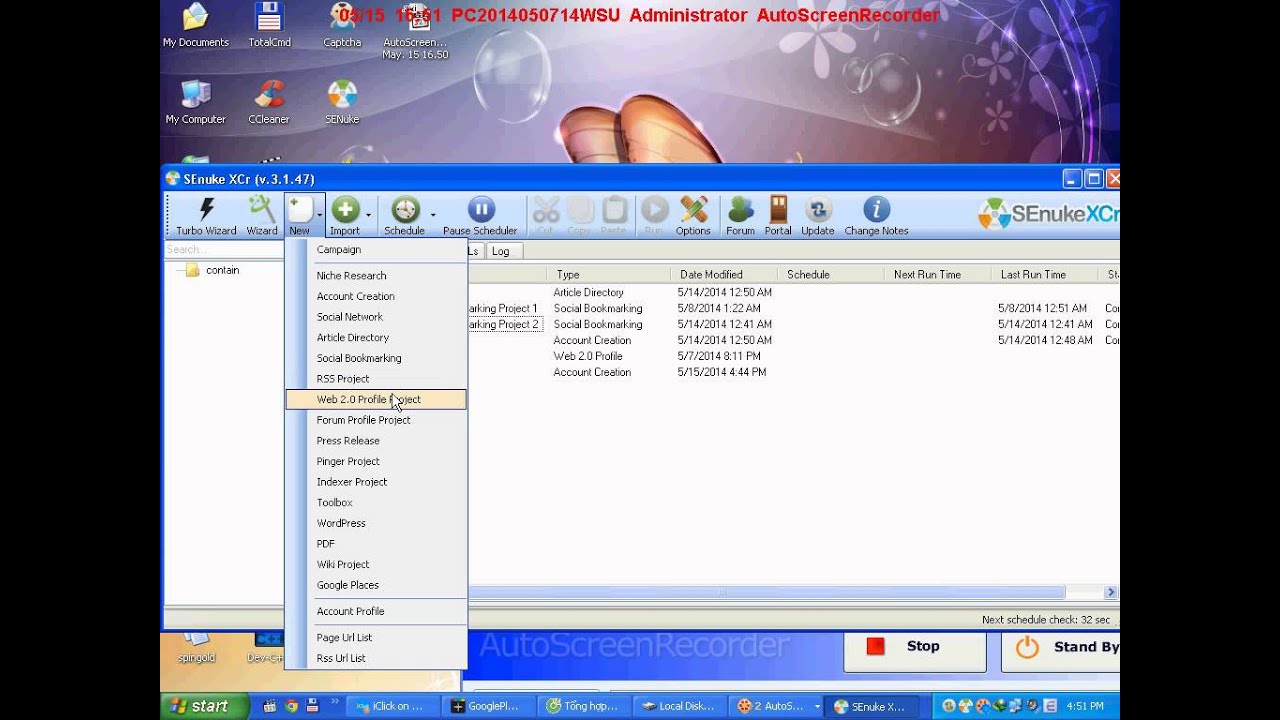Select Press Release menu entry
The image size is (1280, 720).
point(376,441)
